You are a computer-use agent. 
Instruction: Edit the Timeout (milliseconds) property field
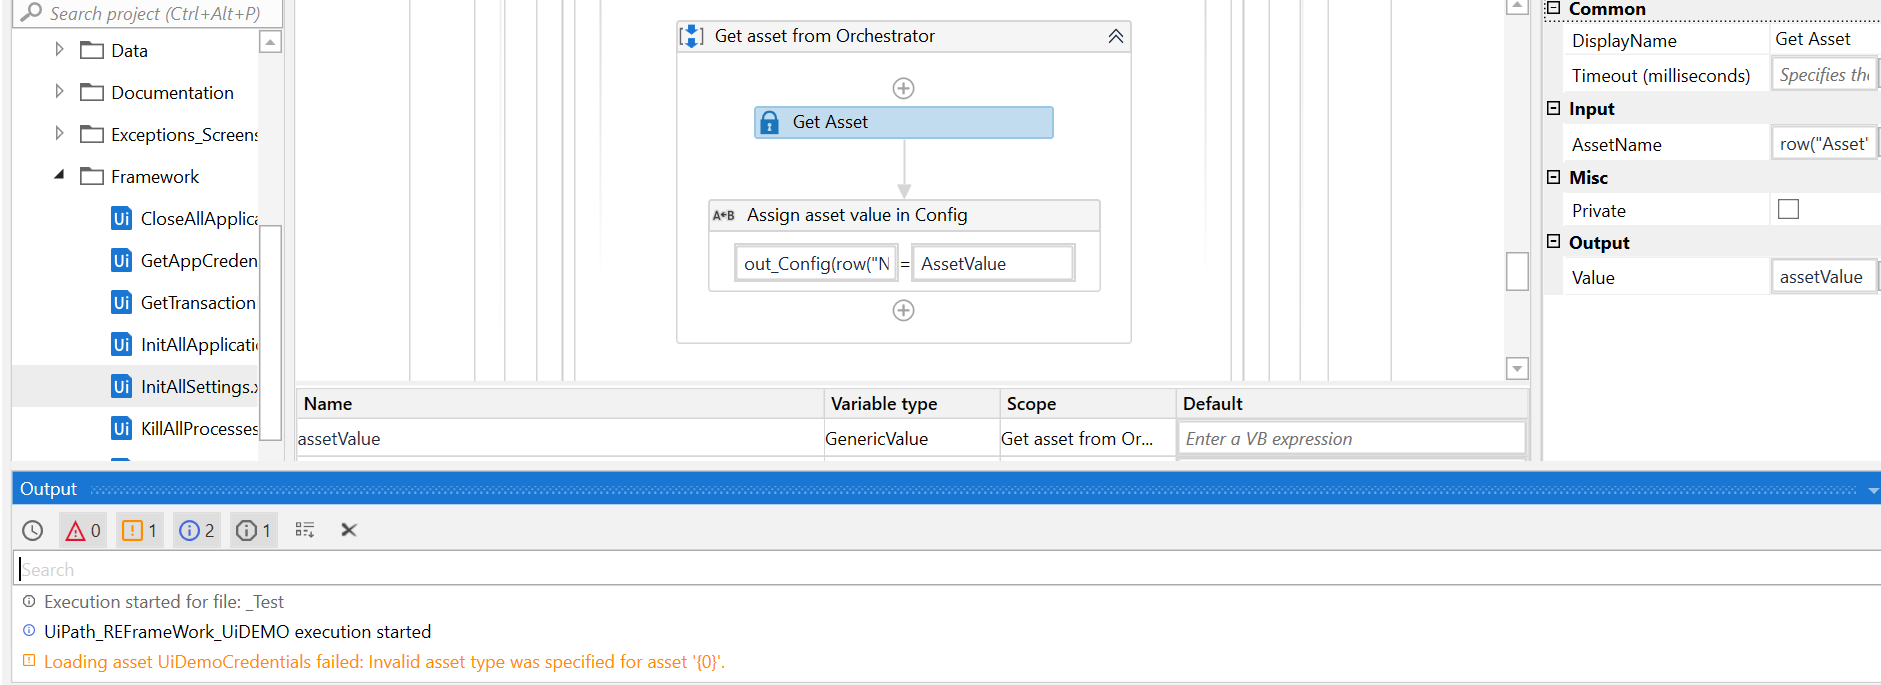(x=1825, y=75)
